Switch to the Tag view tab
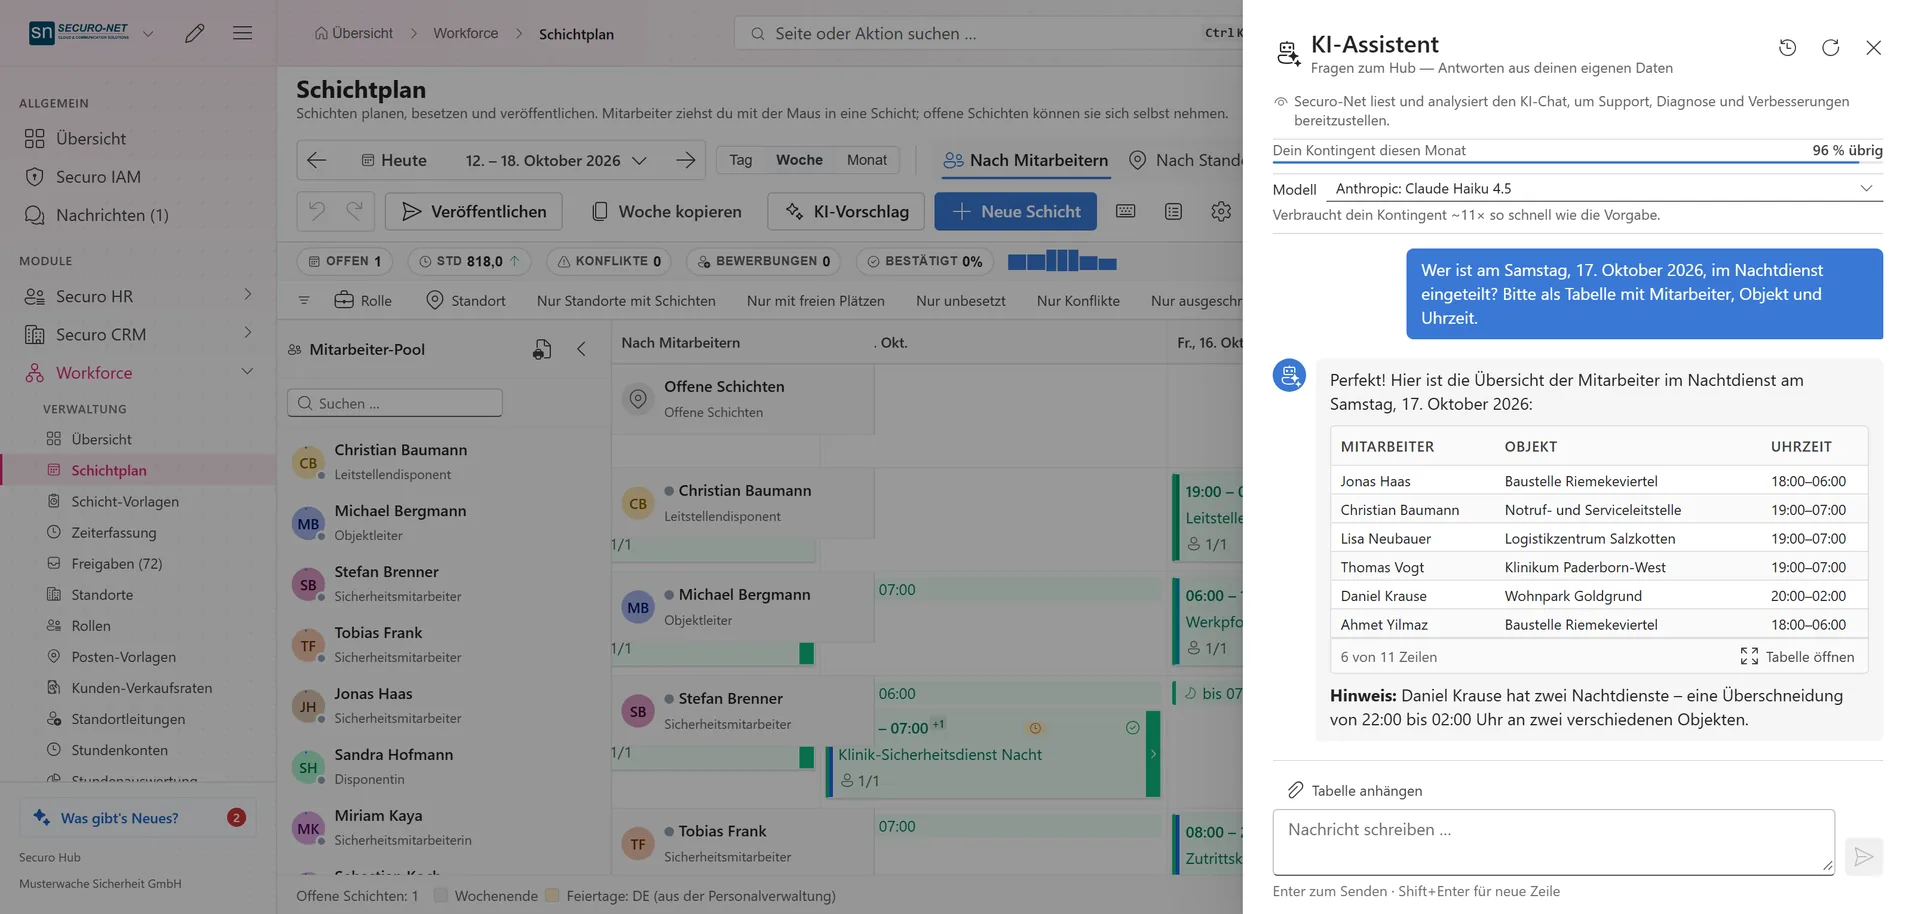This screenshot has height=914, width=1912. (740, 160)
